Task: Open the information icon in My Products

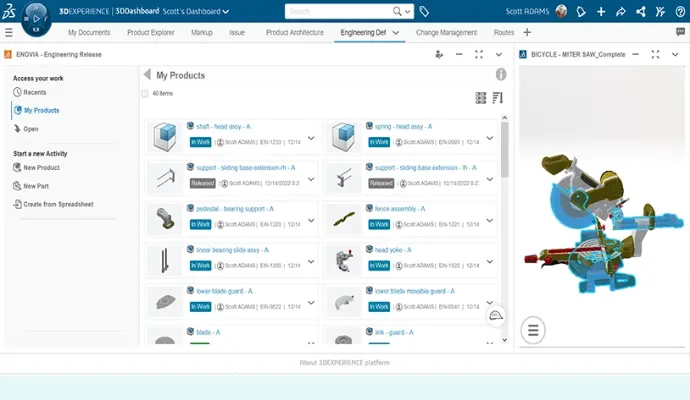Action: click(501, 74)
